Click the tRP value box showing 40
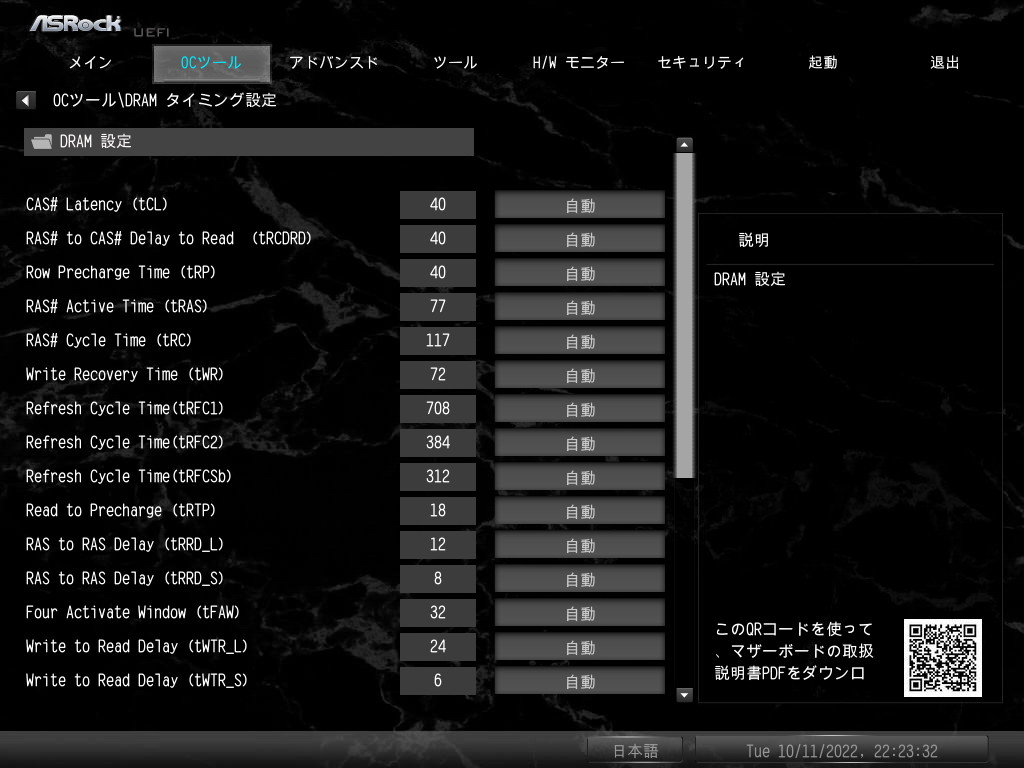The image size is (1024, 768). [438, 272]
